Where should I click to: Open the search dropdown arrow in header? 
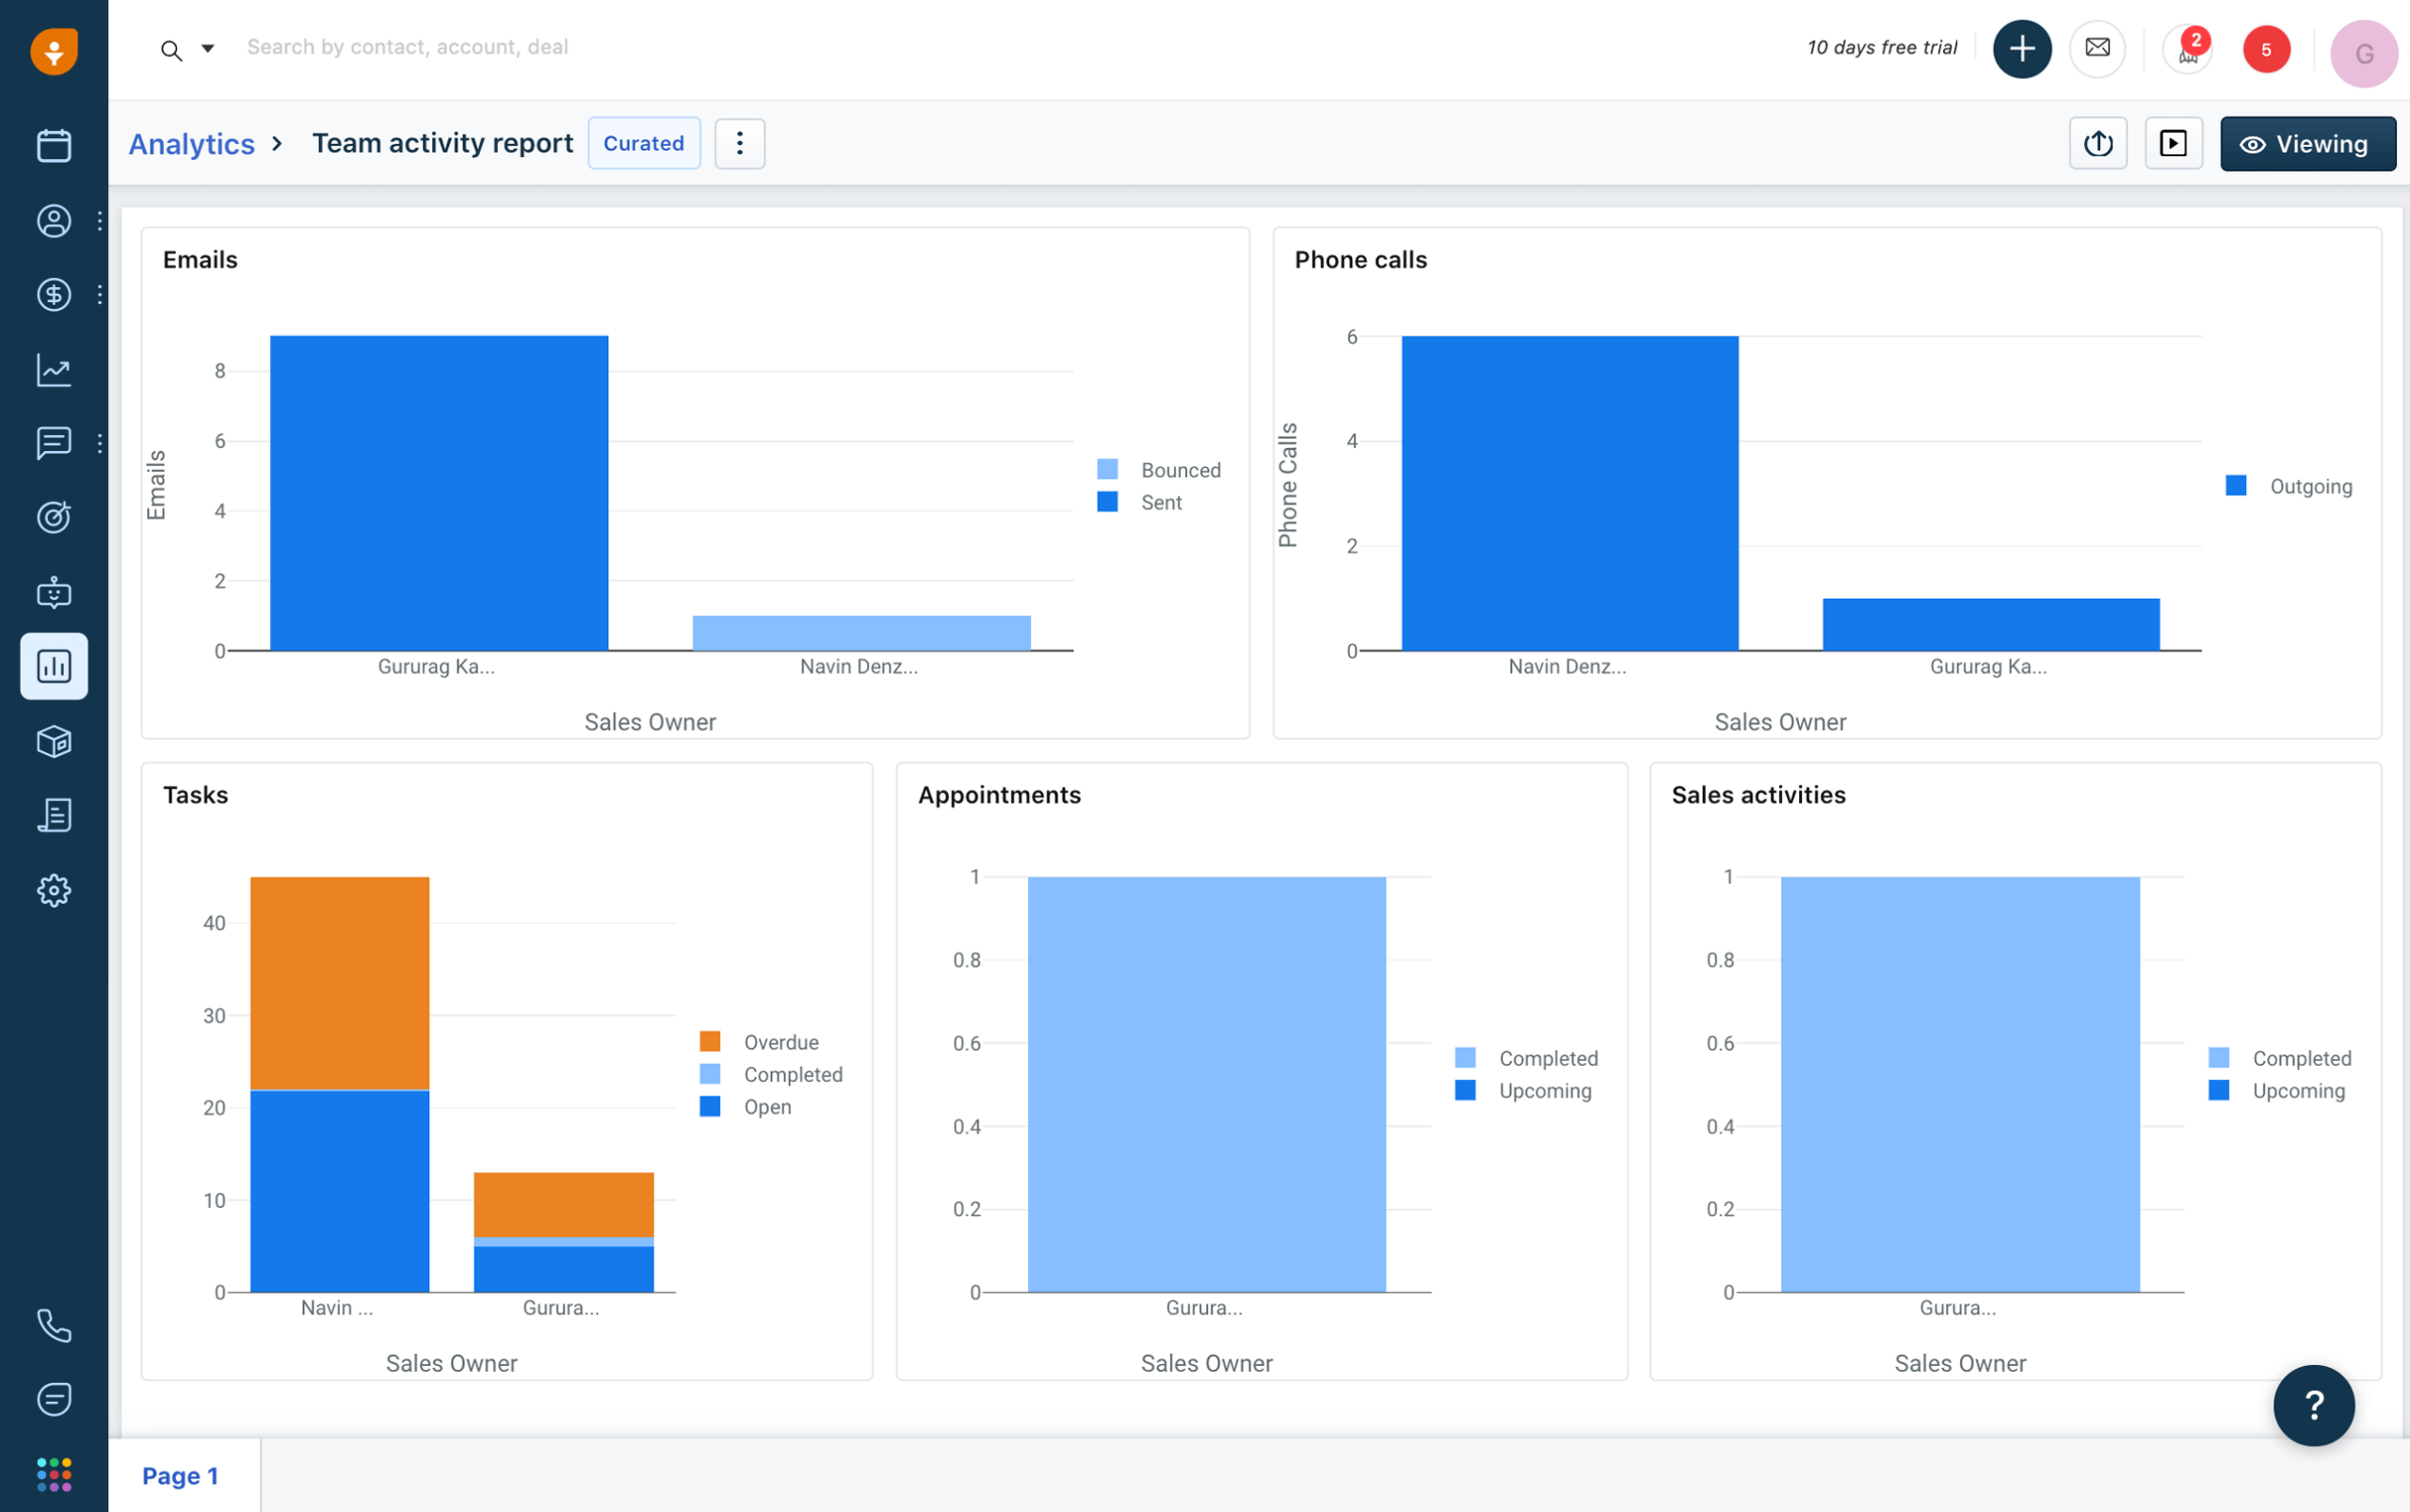click(x=207, y=49)
